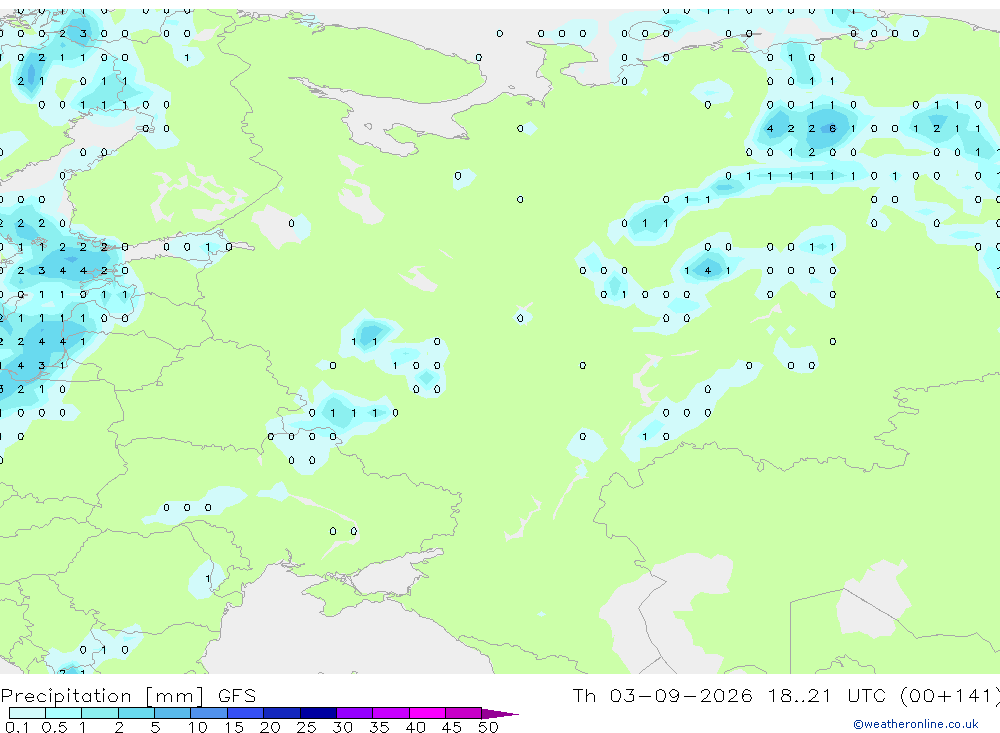Select the 30–35 mm violet legend swatch
This screenshot has width=1000, height=733.
pyautogui.click(x=354, y=713)
